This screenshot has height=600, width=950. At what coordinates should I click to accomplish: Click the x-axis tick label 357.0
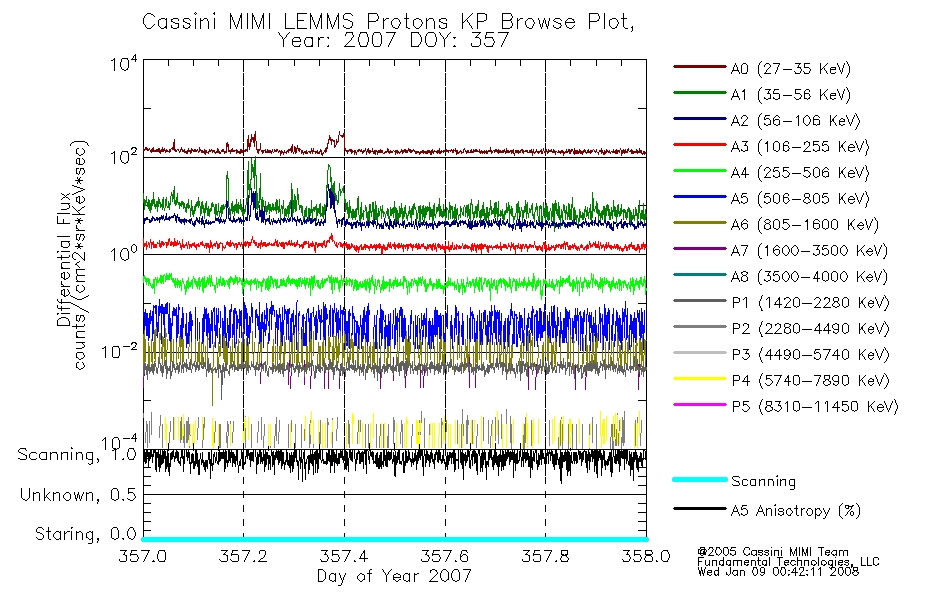142,556
